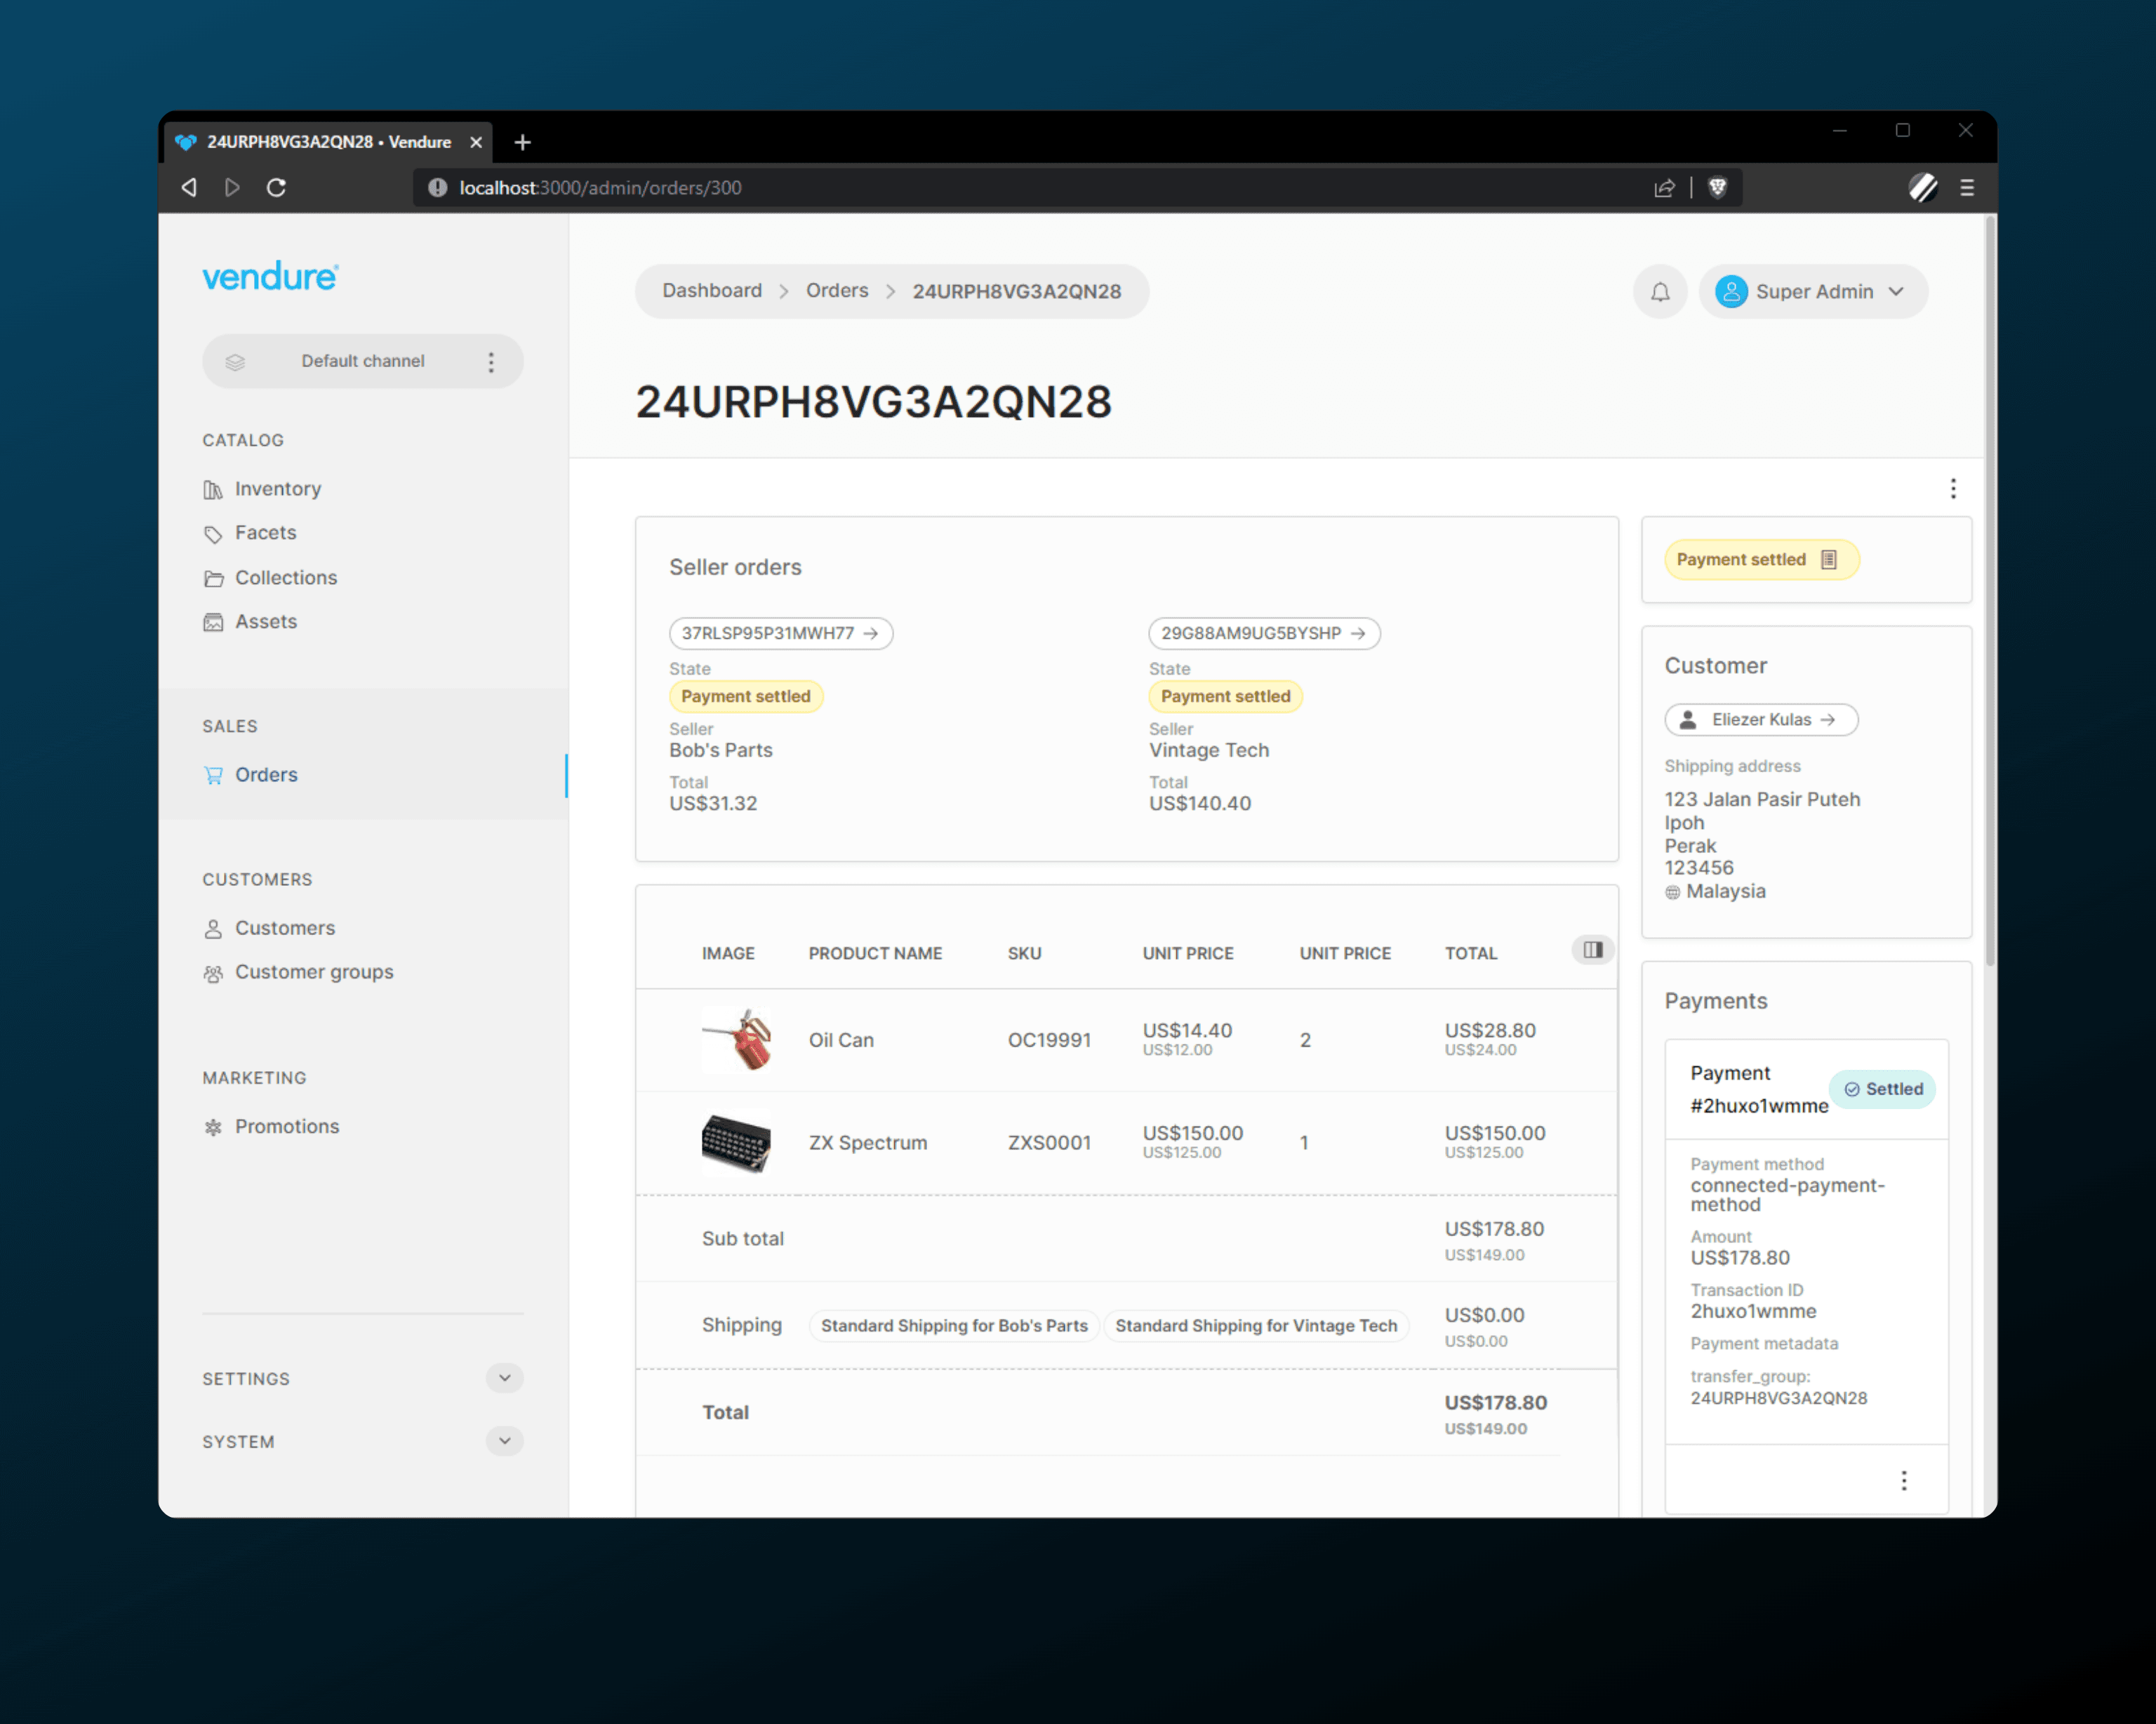Click the Orders breadcrumb link

(x=837, y=291)
